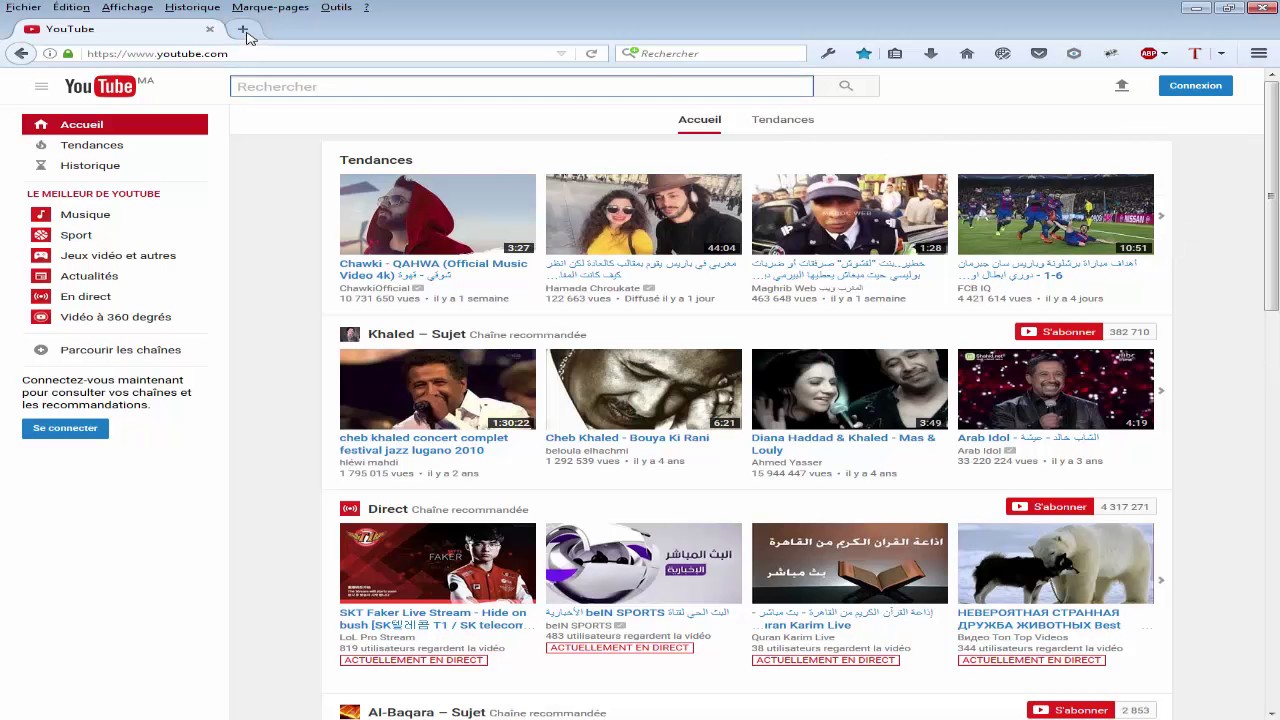The width and height of the screenshot is (1280, 720).
Task: Reload the page with the refresh icon
Action: pos(591,53)
